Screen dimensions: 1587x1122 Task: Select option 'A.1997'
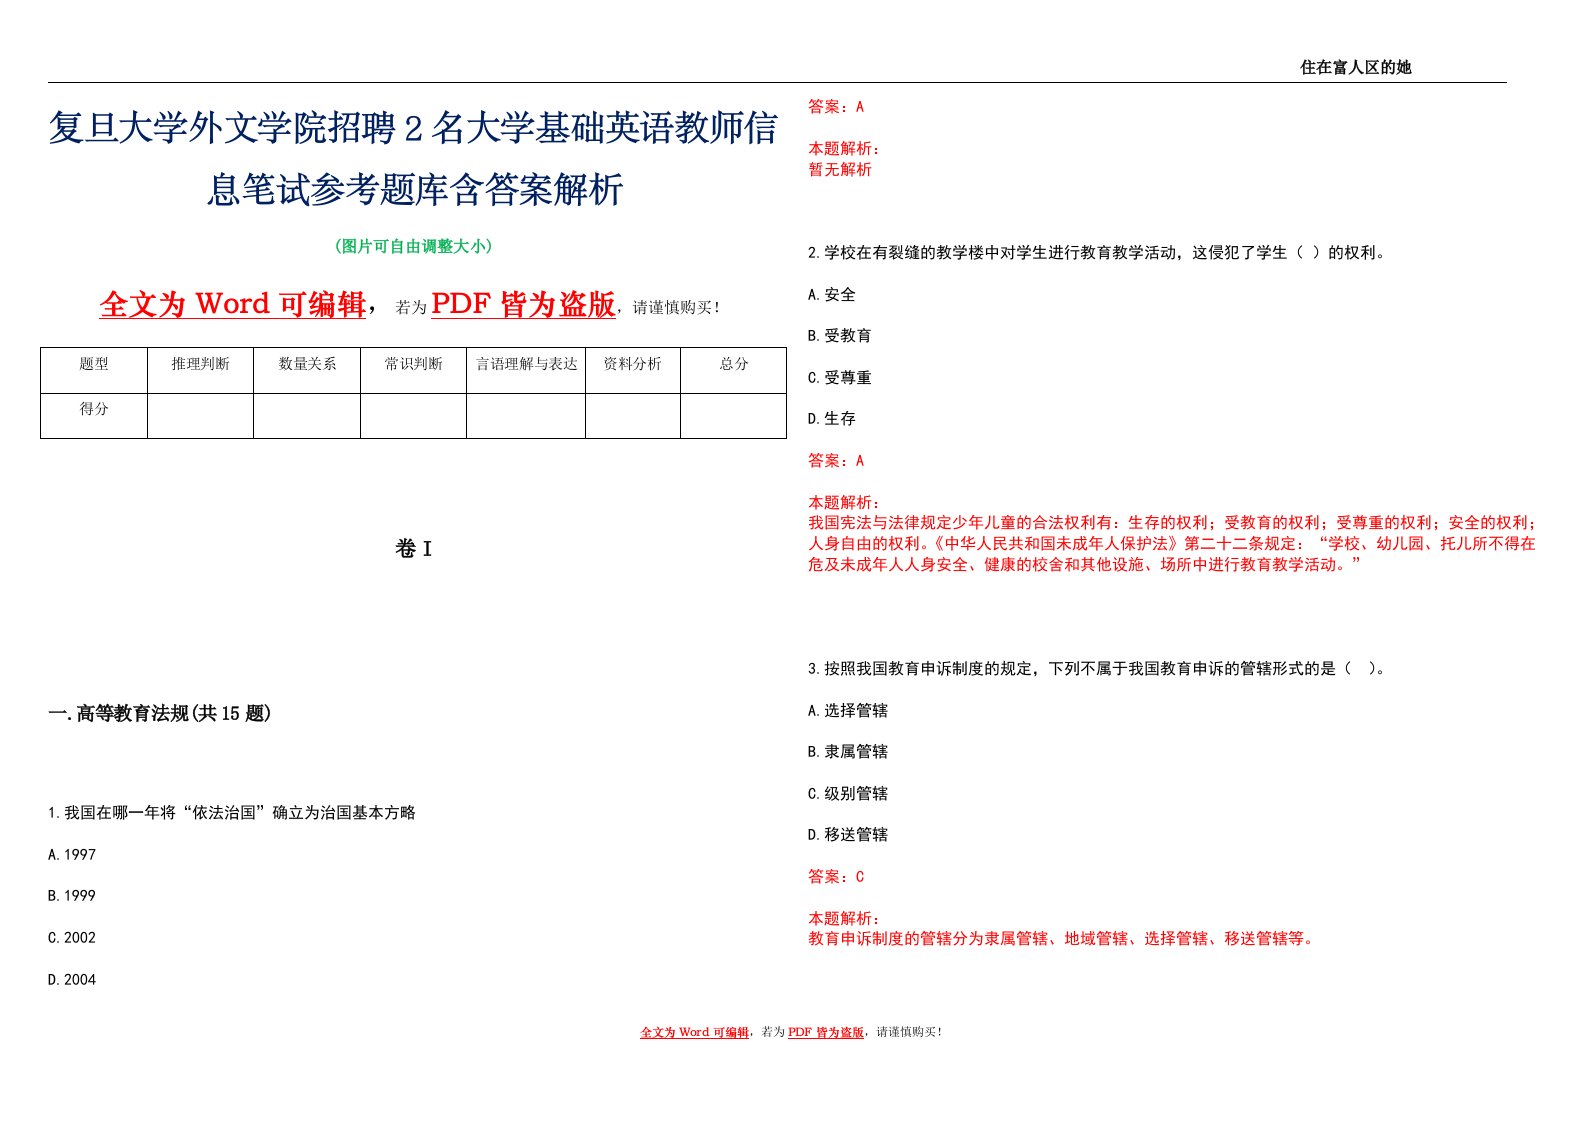click(72, 855)
